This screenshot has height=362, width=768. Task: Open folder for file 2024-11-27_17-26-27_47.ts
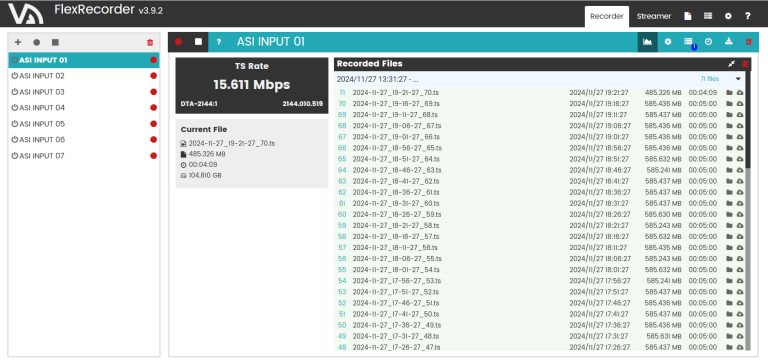[x=729, y=347]
